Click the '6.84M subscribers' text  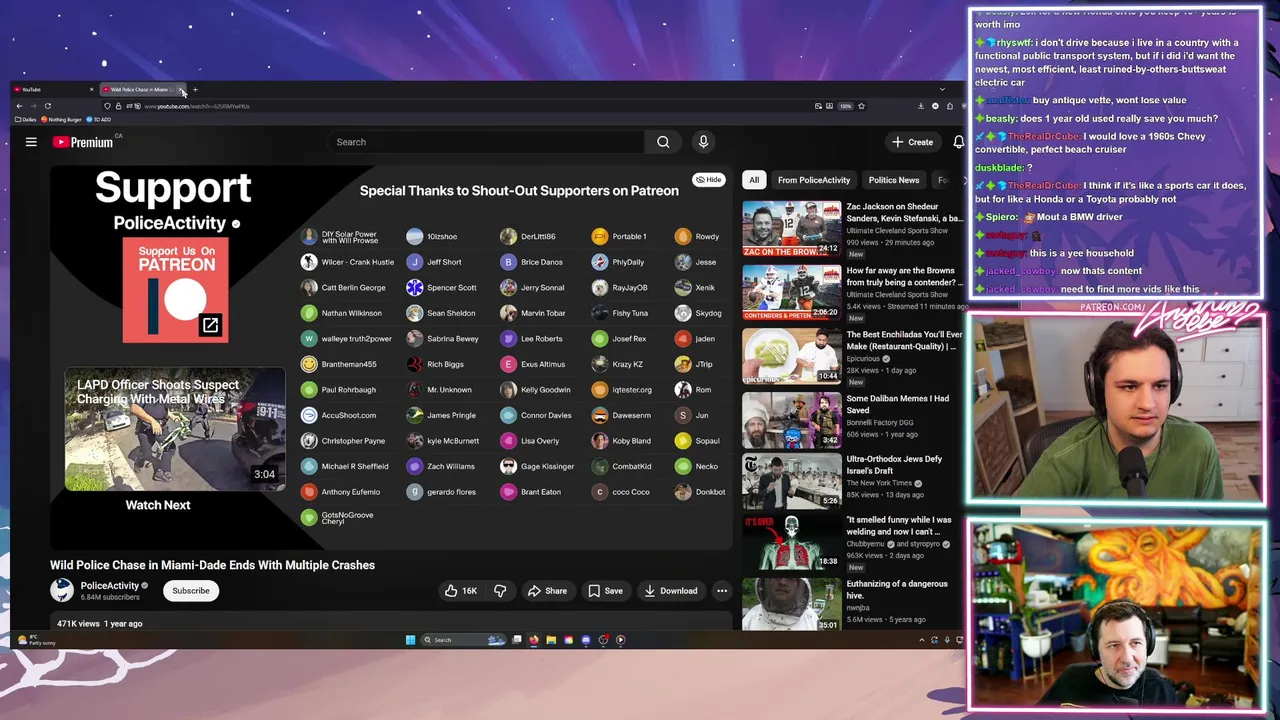[110, 598]
